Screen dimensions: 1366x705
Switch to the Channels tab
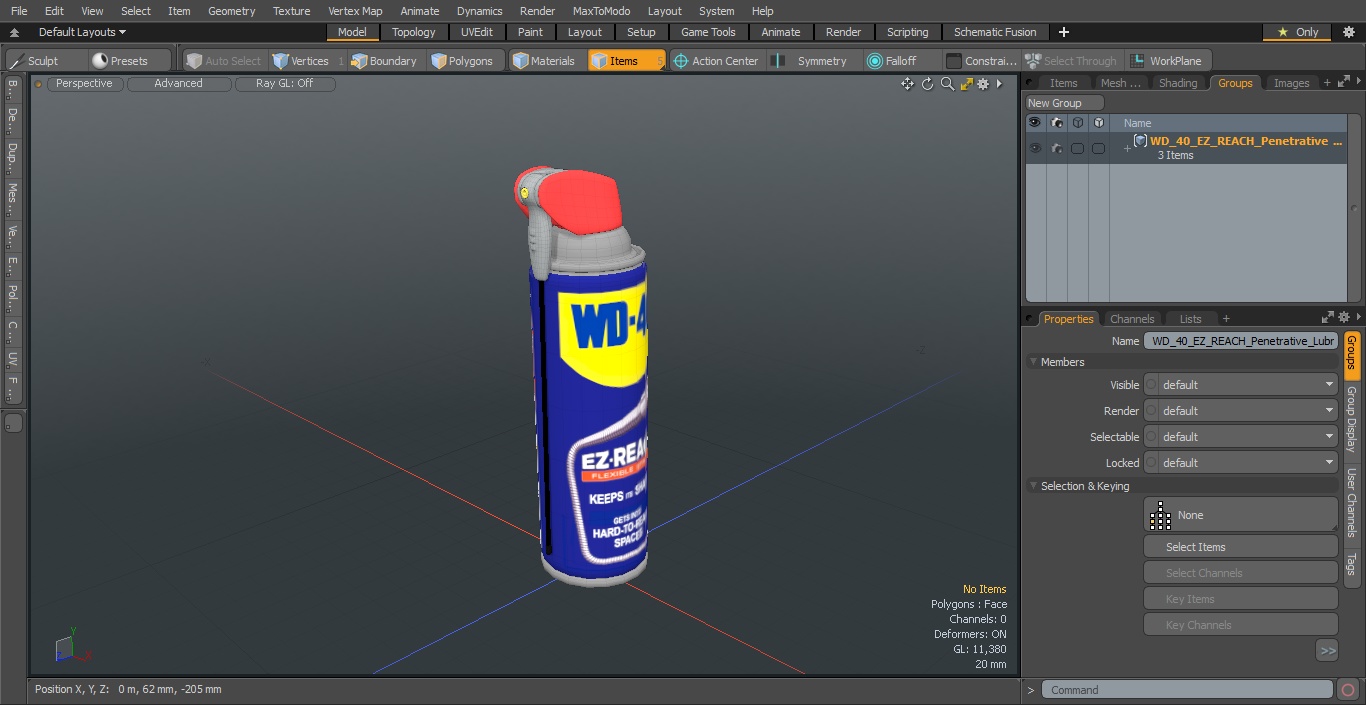point(1132,319)
